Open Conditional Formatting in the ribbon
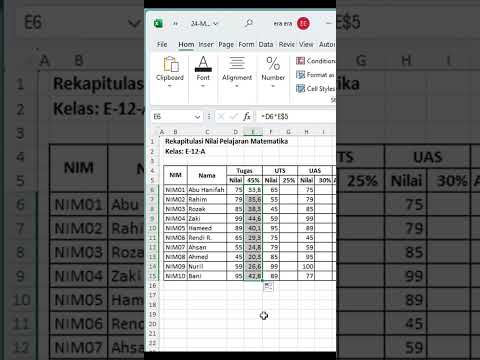Image resolution: width=480 pixels, height=360 pixels. tap(316, 61)
